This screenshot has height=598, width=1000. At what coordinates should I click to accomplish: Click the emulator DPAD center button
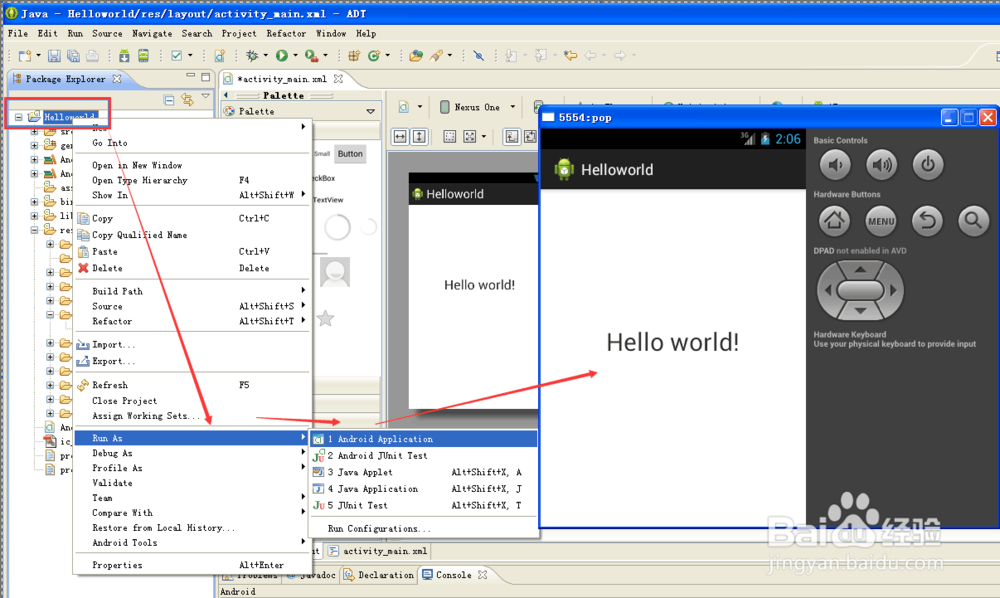point(860,290)
